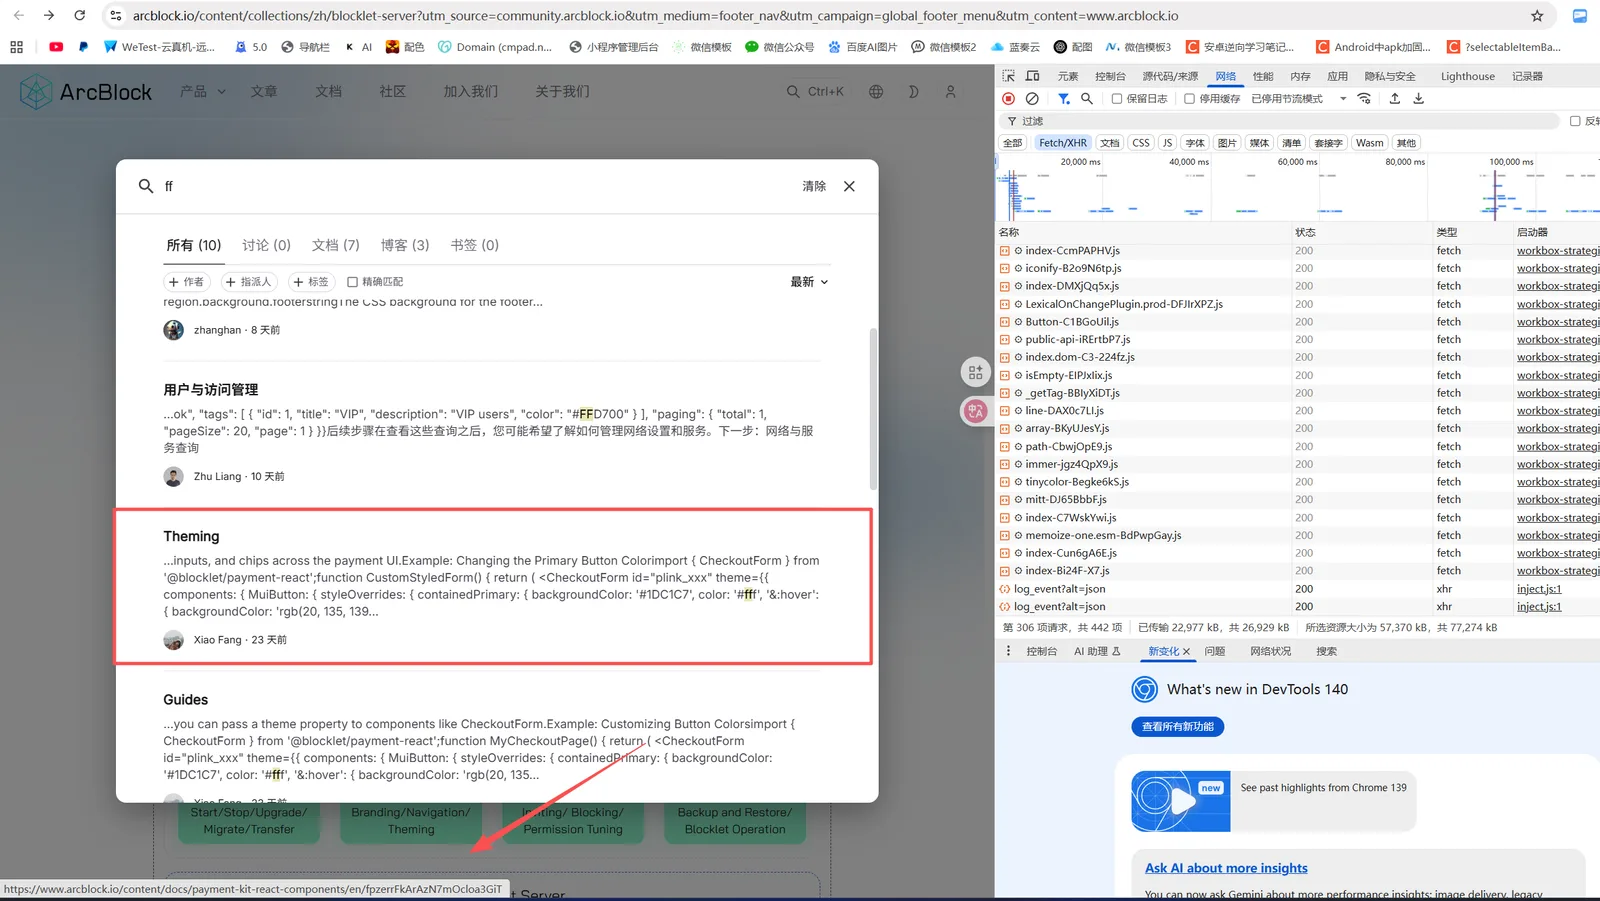Toggle the Wasm request type filter
This screenshot has width=1600, height=901.
pos(1370,143)
